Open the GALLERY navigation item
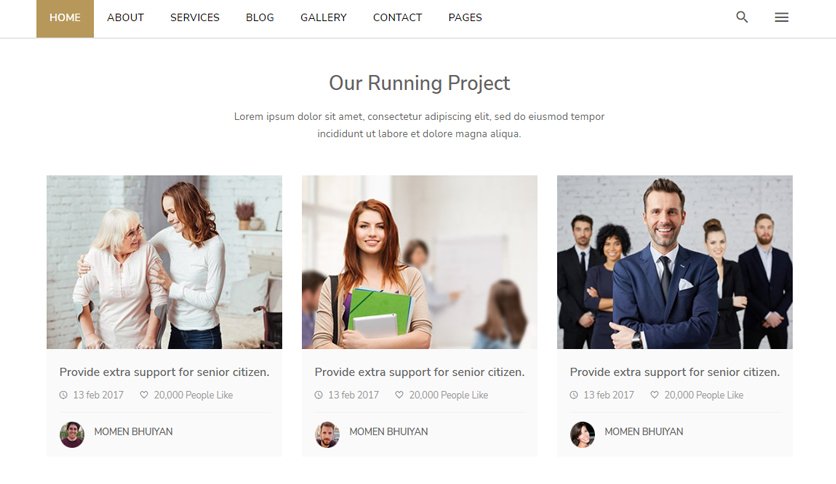This screenshot has width=836, height=484. pos(323,18)
